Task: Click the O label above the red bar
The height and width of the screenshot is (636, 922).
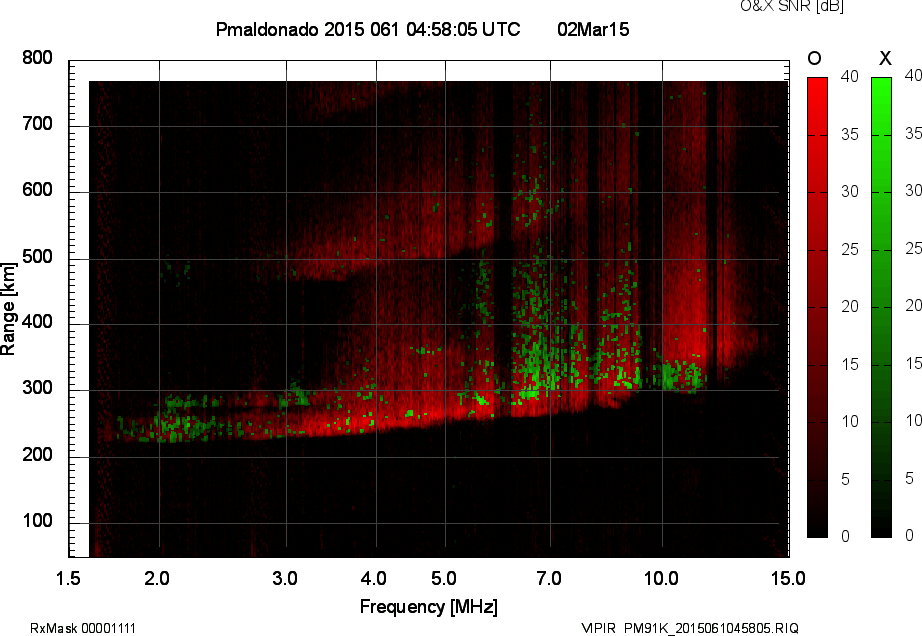Action: click(814, 58)
